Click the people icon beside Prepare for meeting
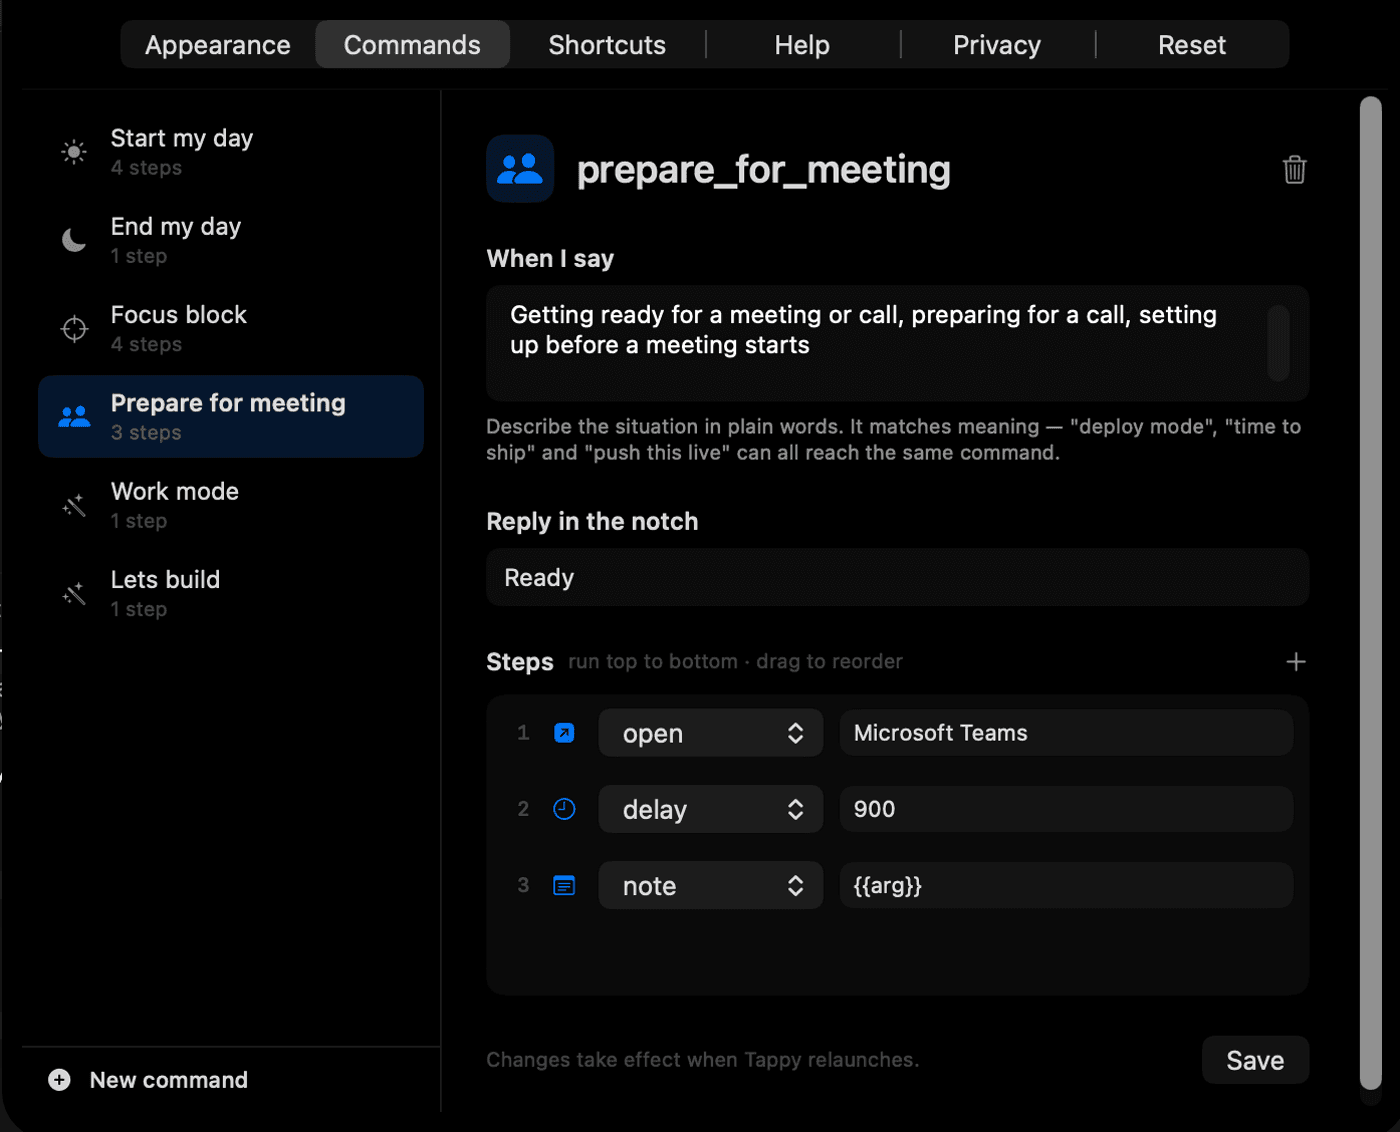 click(74, 417)
